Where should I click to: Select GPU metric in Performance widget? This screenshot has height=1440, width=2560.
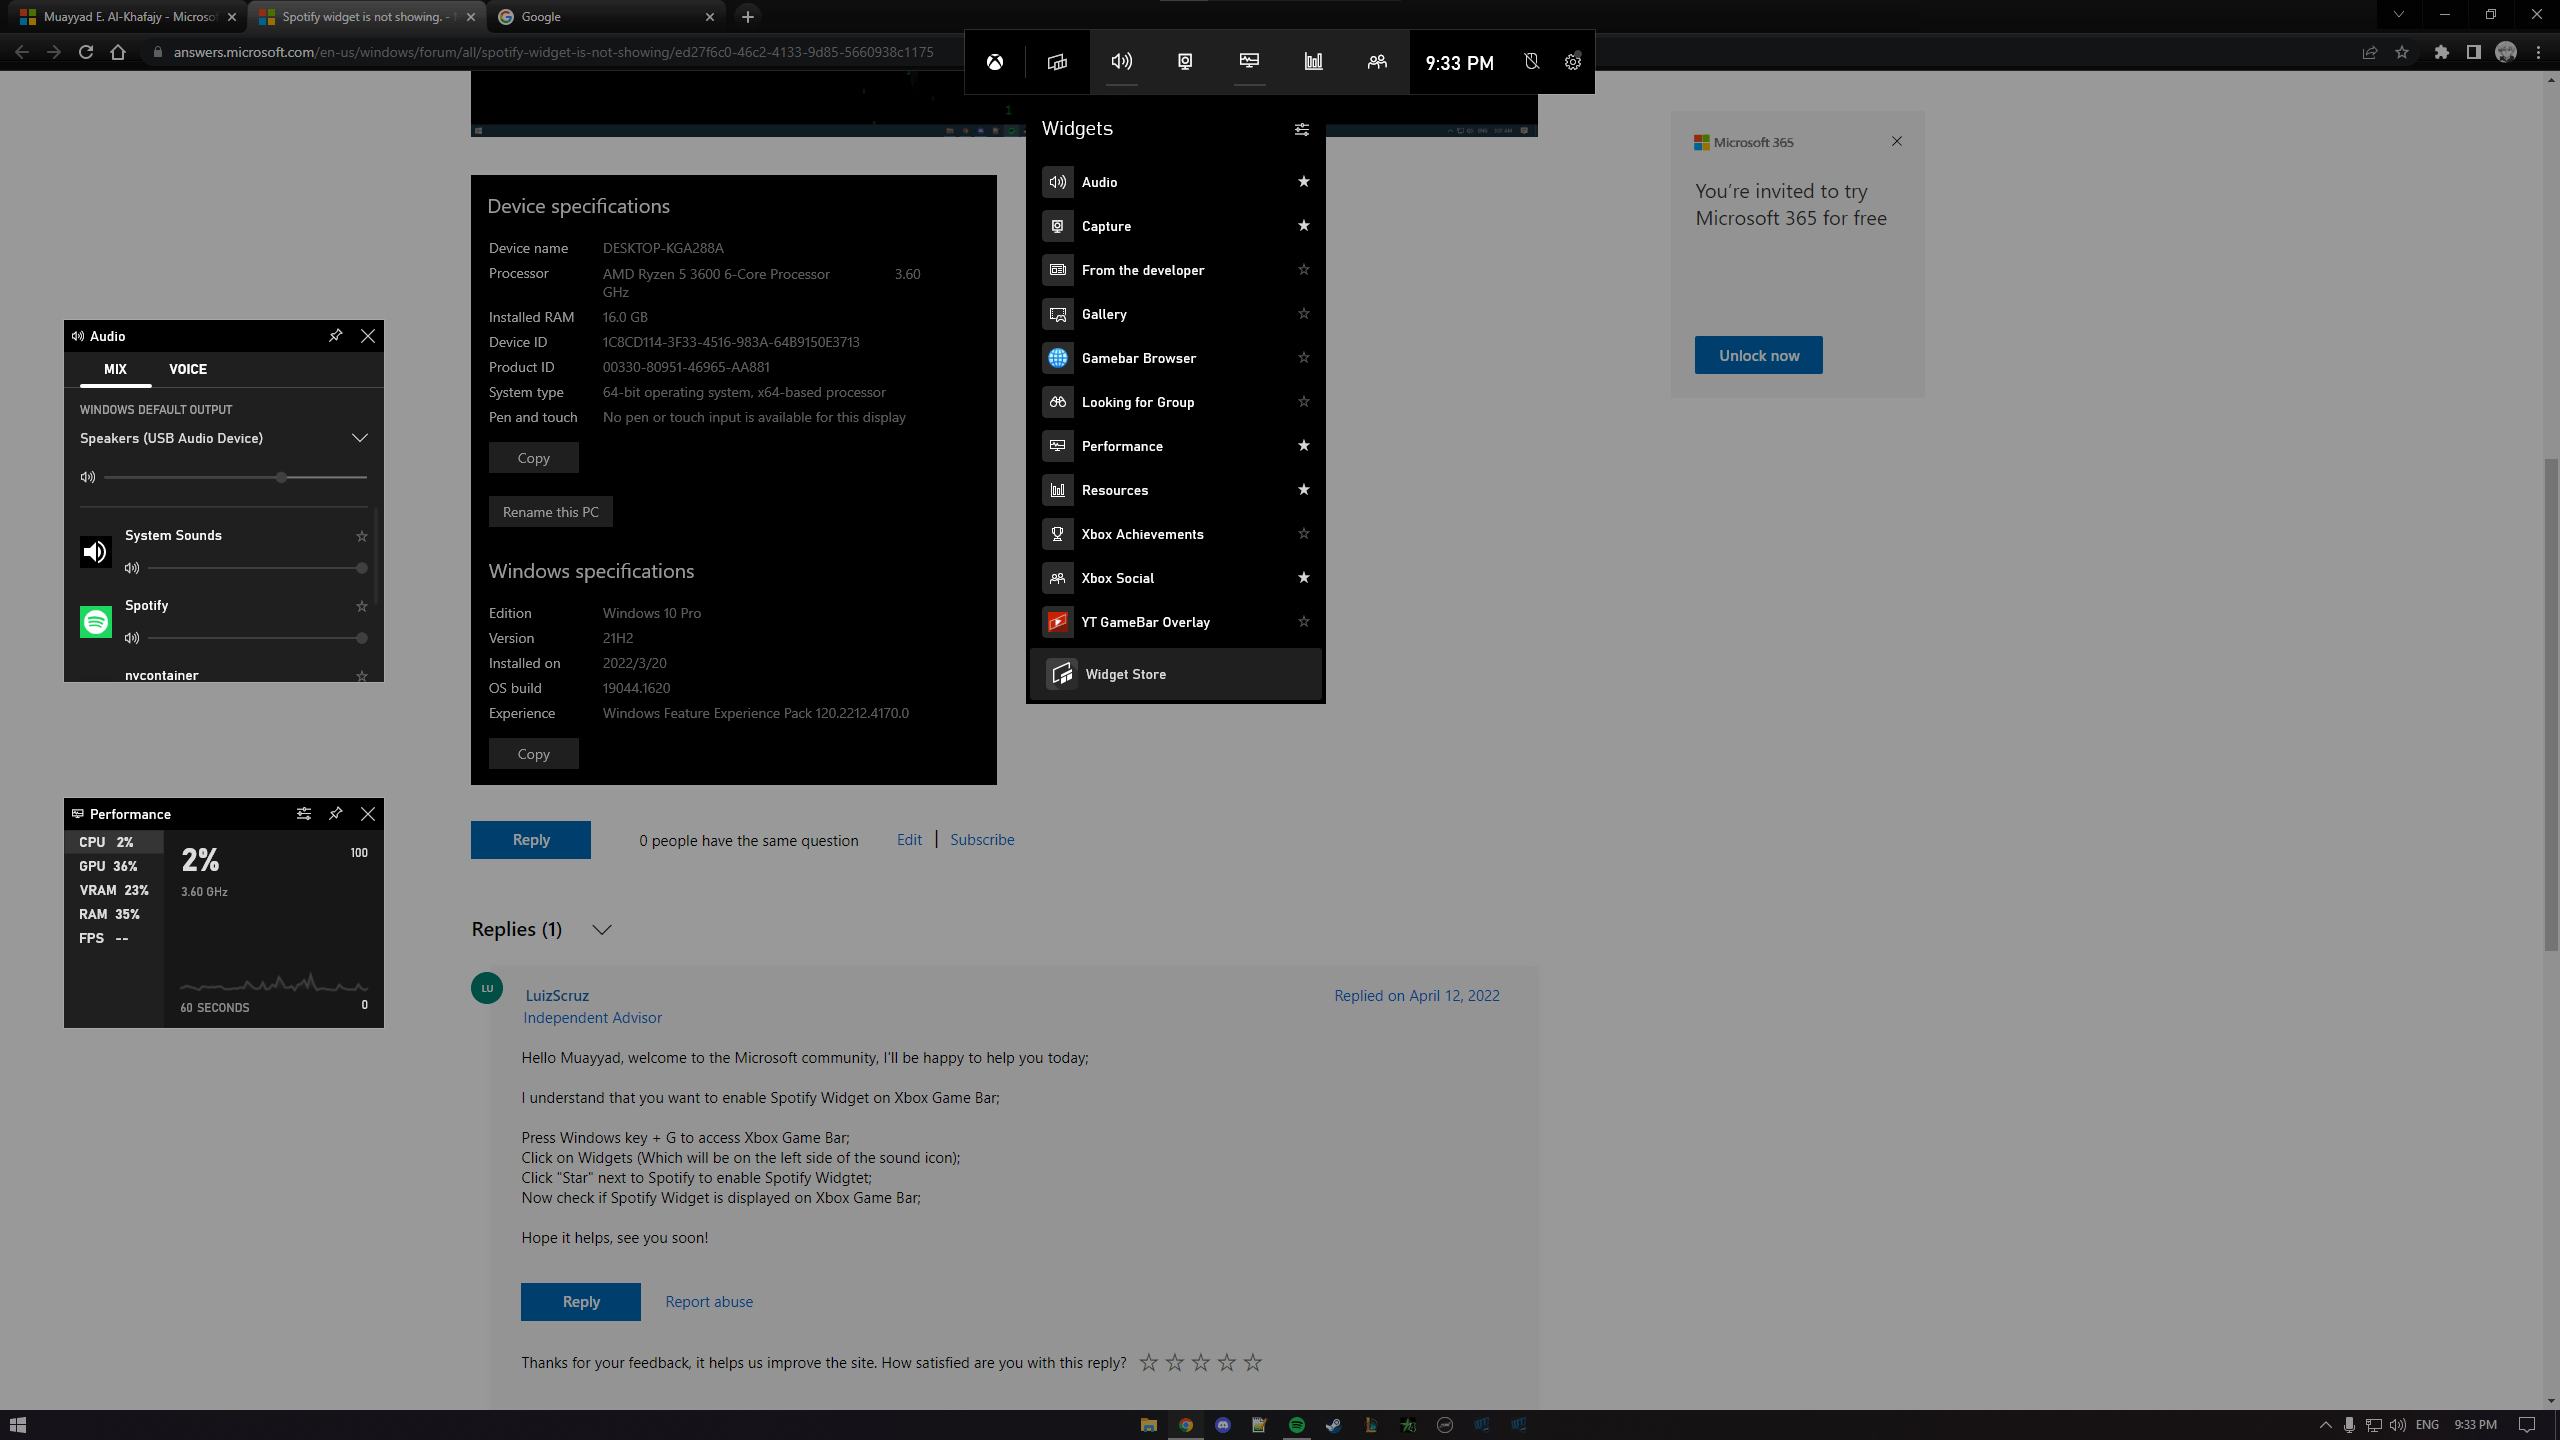[109, 866]
